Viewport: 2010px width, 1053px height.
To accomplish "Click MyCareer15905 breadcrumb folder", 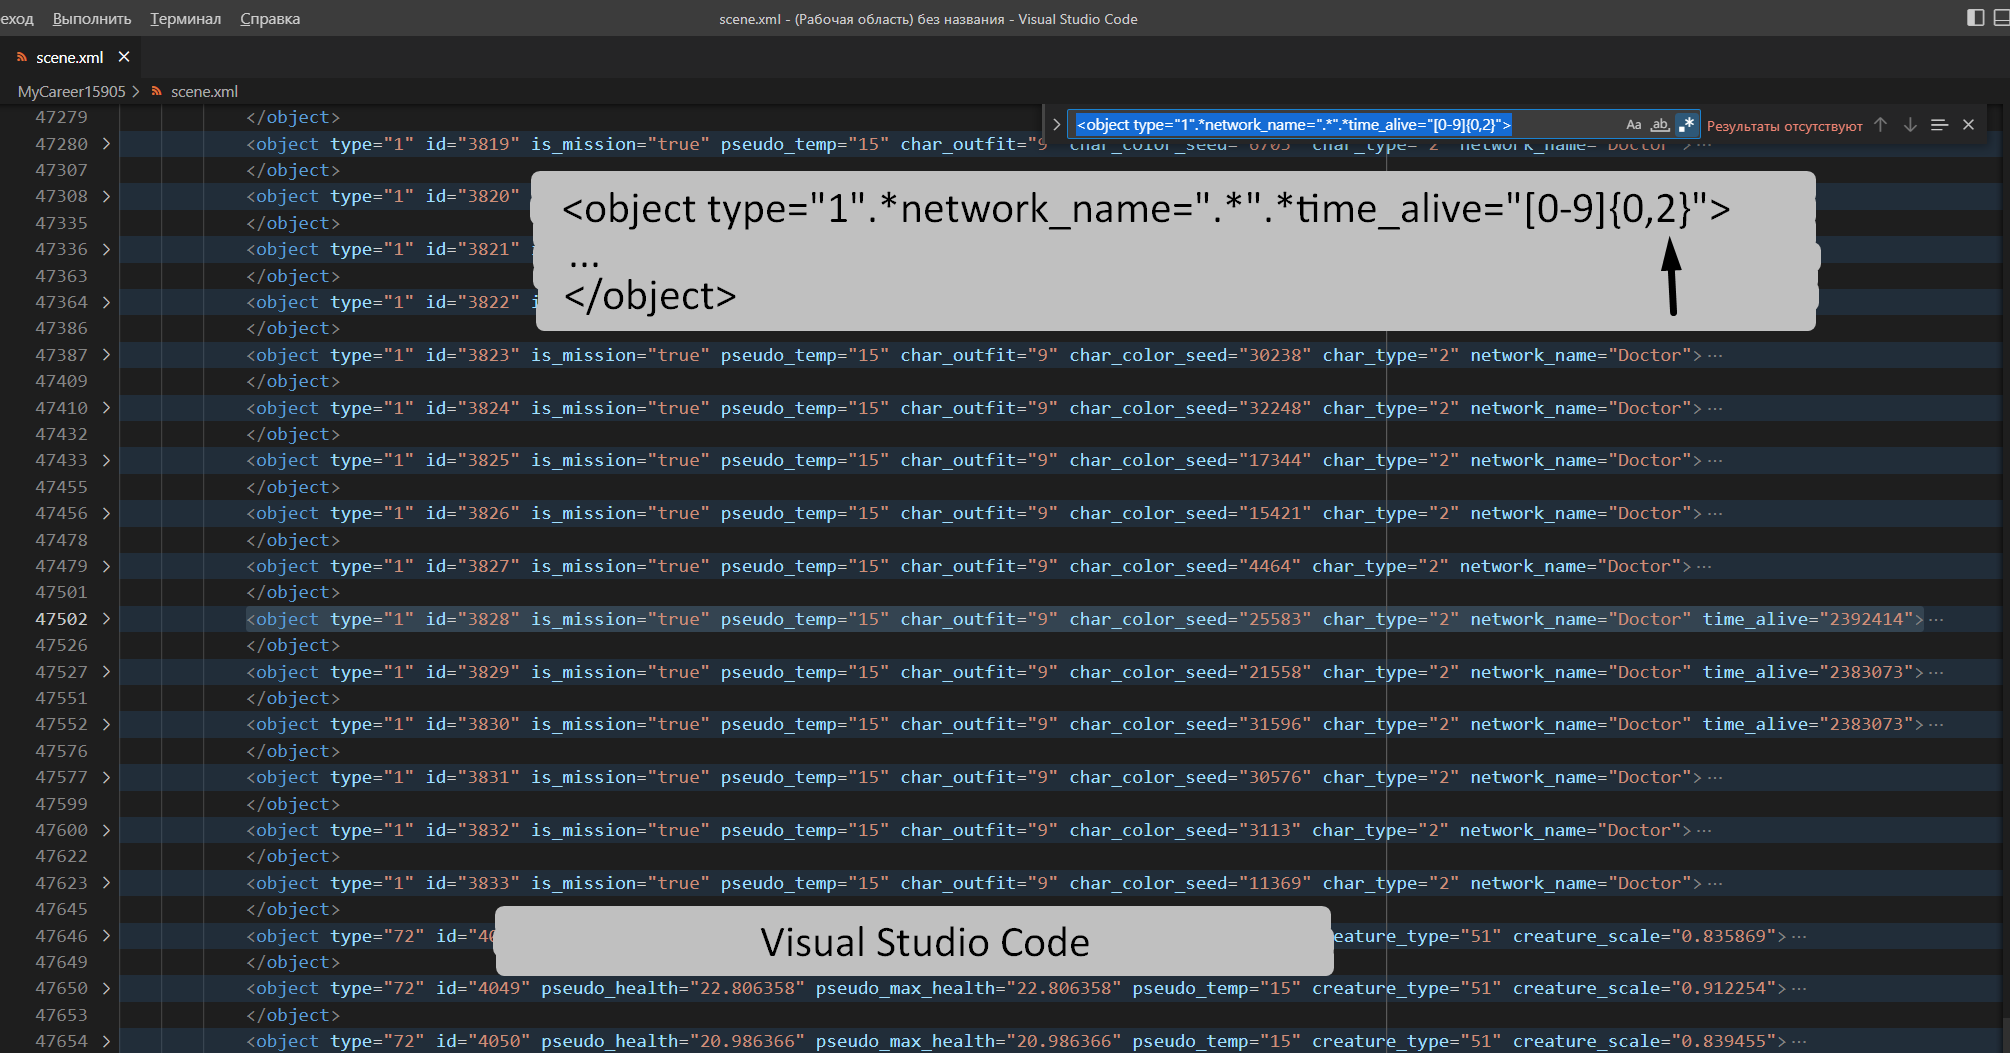I will [x=71, y=91].
